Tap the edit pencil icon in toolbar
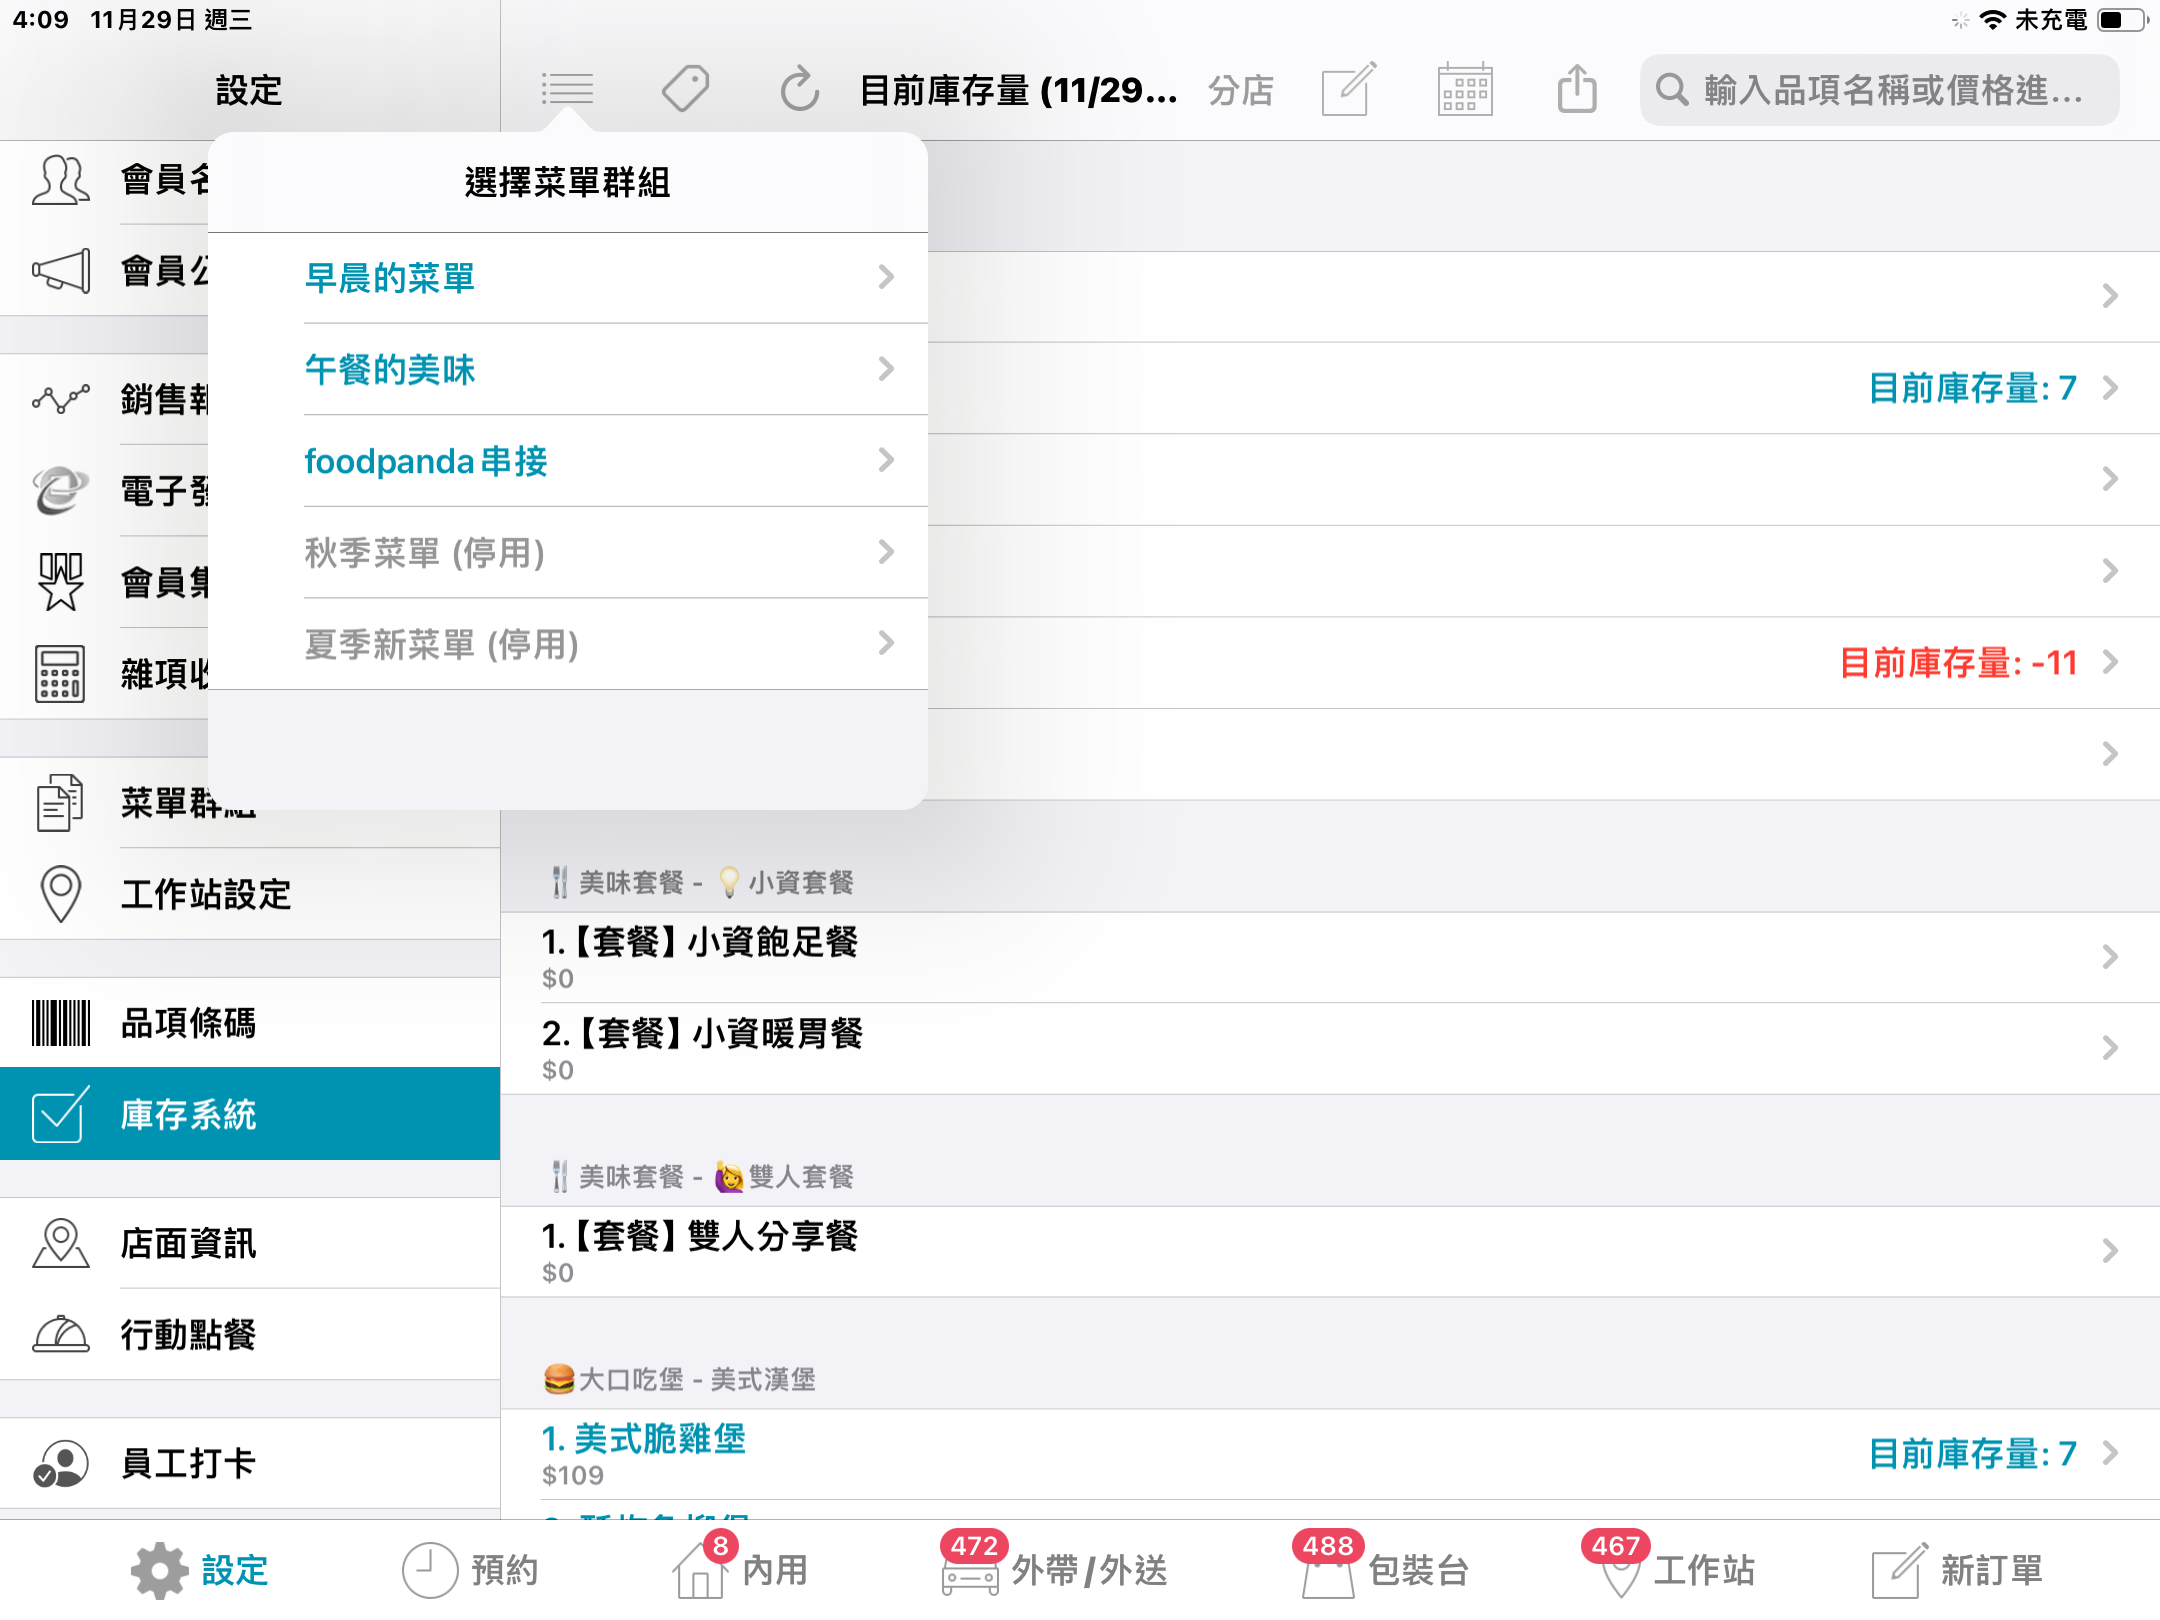This screenshot has height=1620, width=2160. 1349,90
